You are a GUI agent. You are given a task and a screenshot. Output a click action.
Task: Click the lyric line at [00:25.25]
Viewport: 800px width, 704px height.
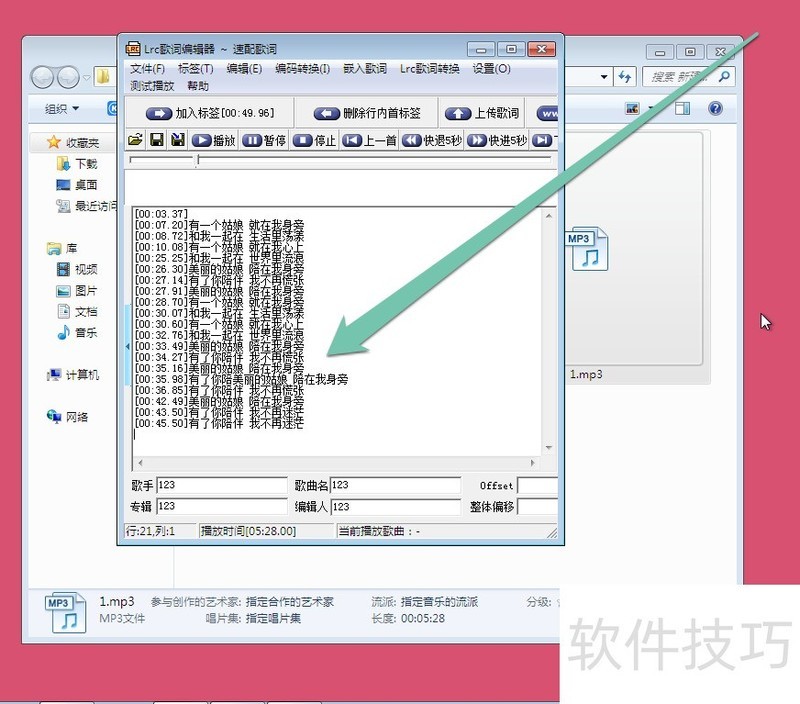point(219,258)
